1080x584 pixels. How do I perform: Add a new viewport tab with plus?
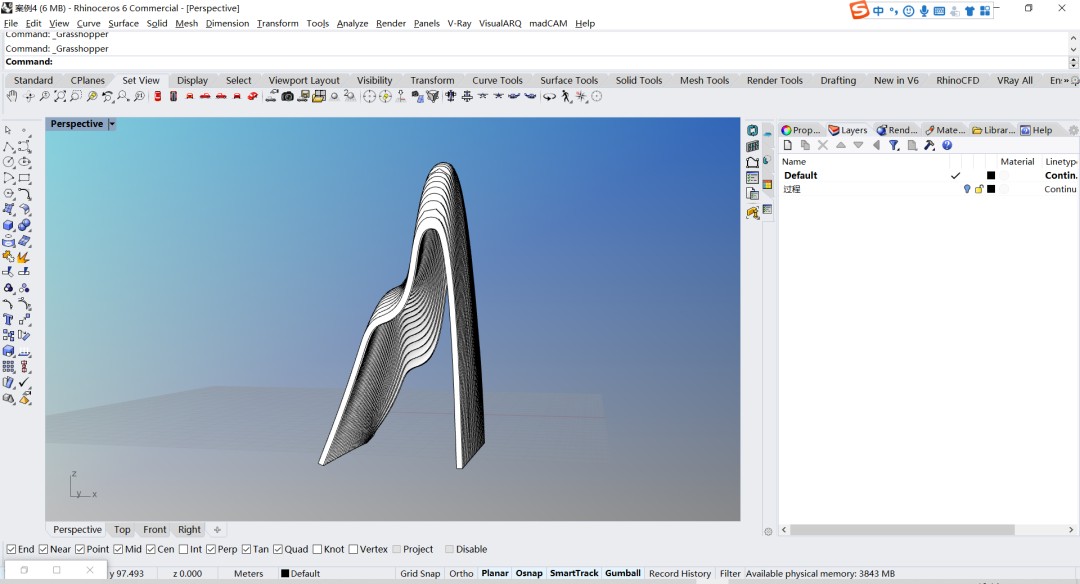point(218,530)
